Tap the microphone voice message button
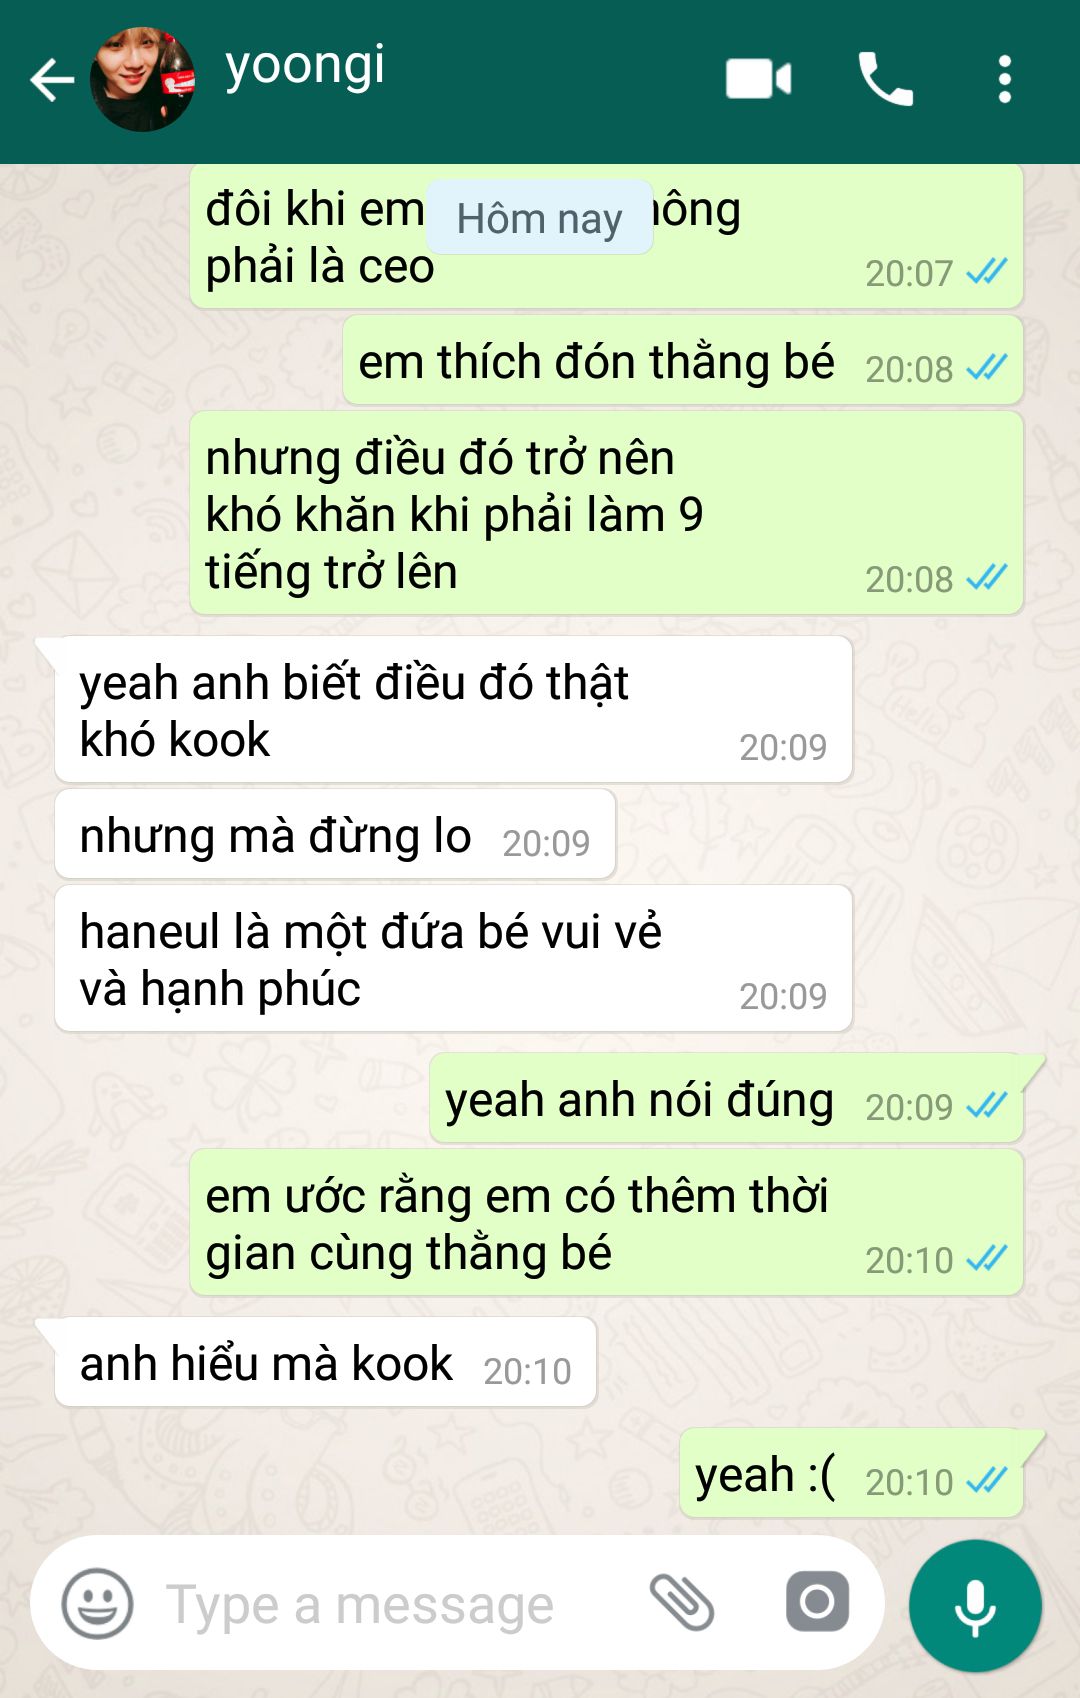The width and height of the screenshot is (1080, 1698). (x=975, y=1606)
